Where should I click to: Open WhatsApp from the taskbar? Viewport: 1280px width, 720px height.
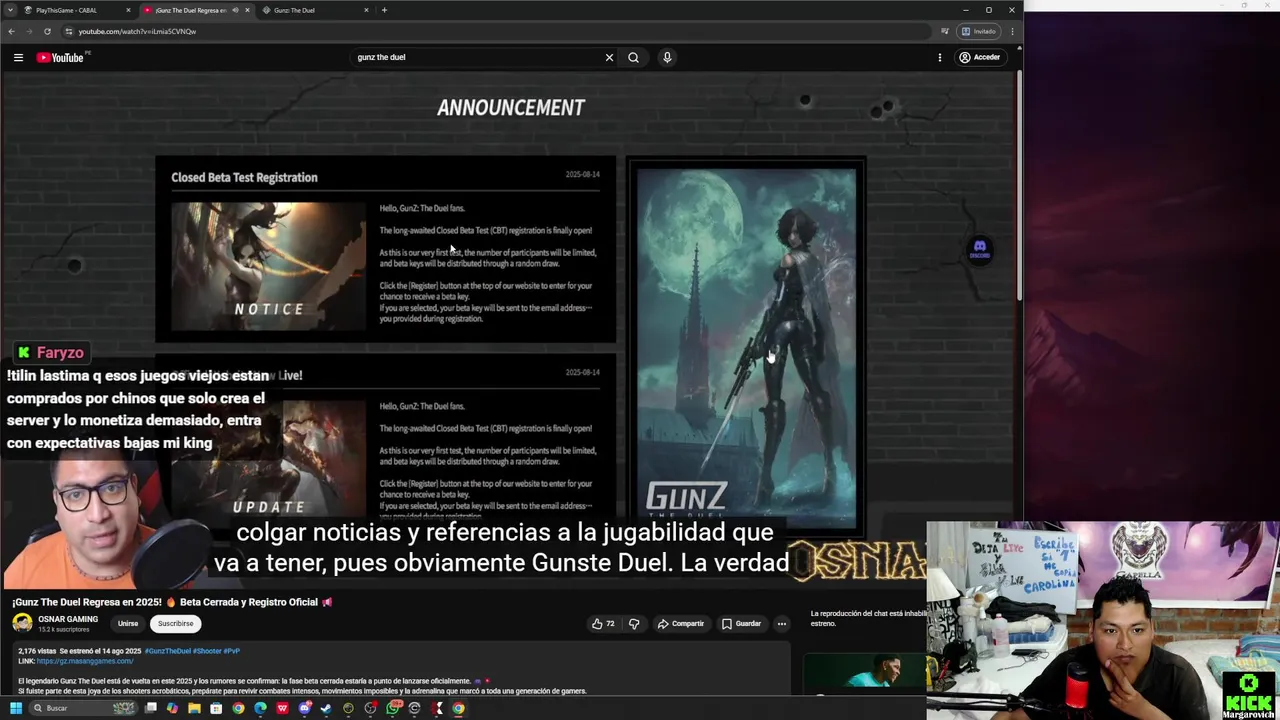[392, 708]
